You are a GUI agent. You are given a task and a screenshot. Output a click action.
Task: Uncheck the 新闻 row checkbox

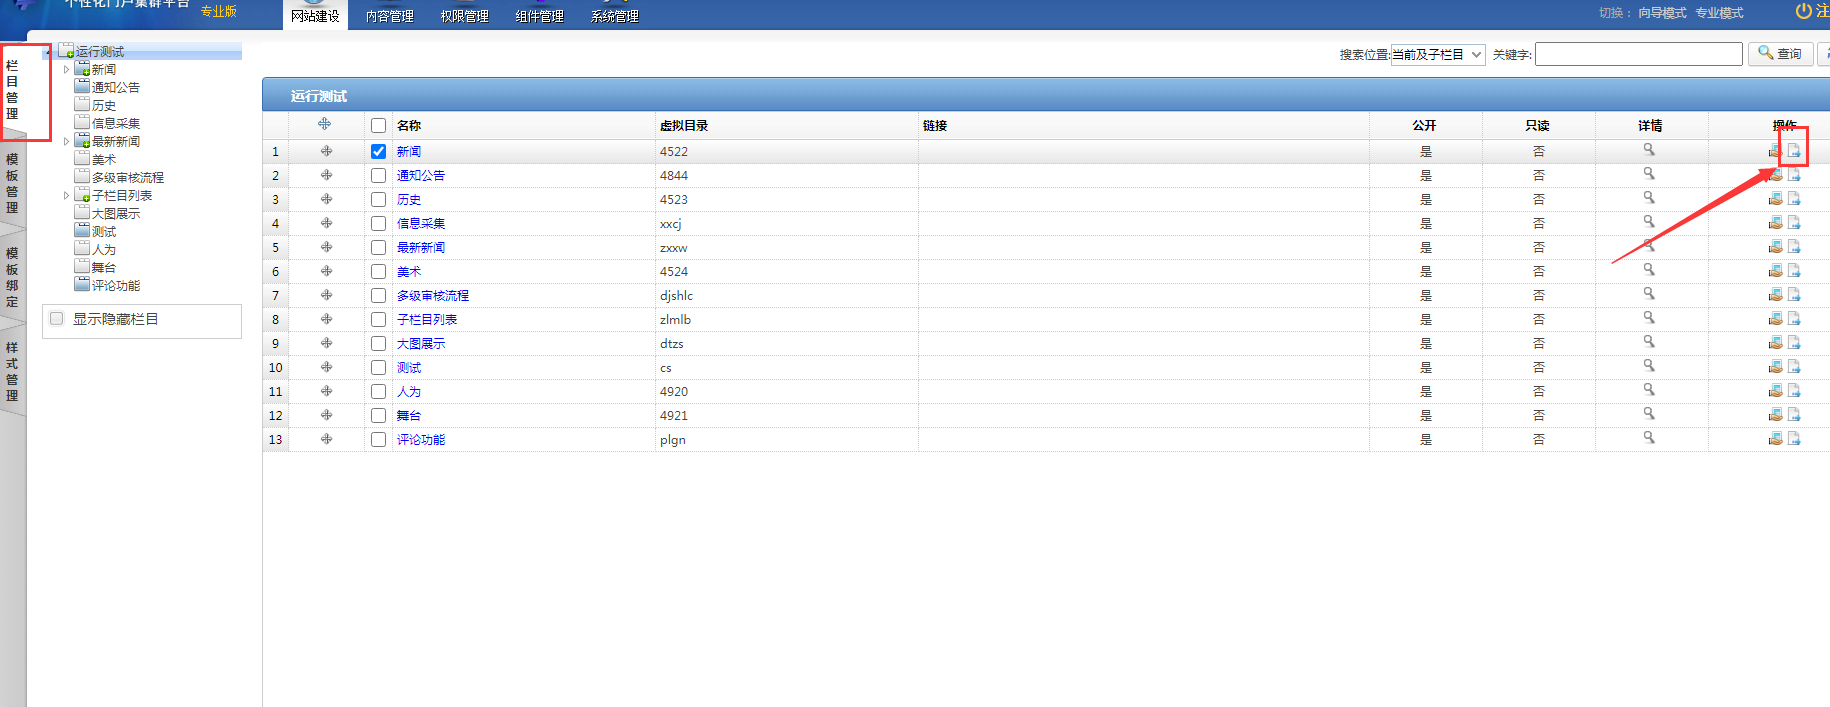coord(378,152)
